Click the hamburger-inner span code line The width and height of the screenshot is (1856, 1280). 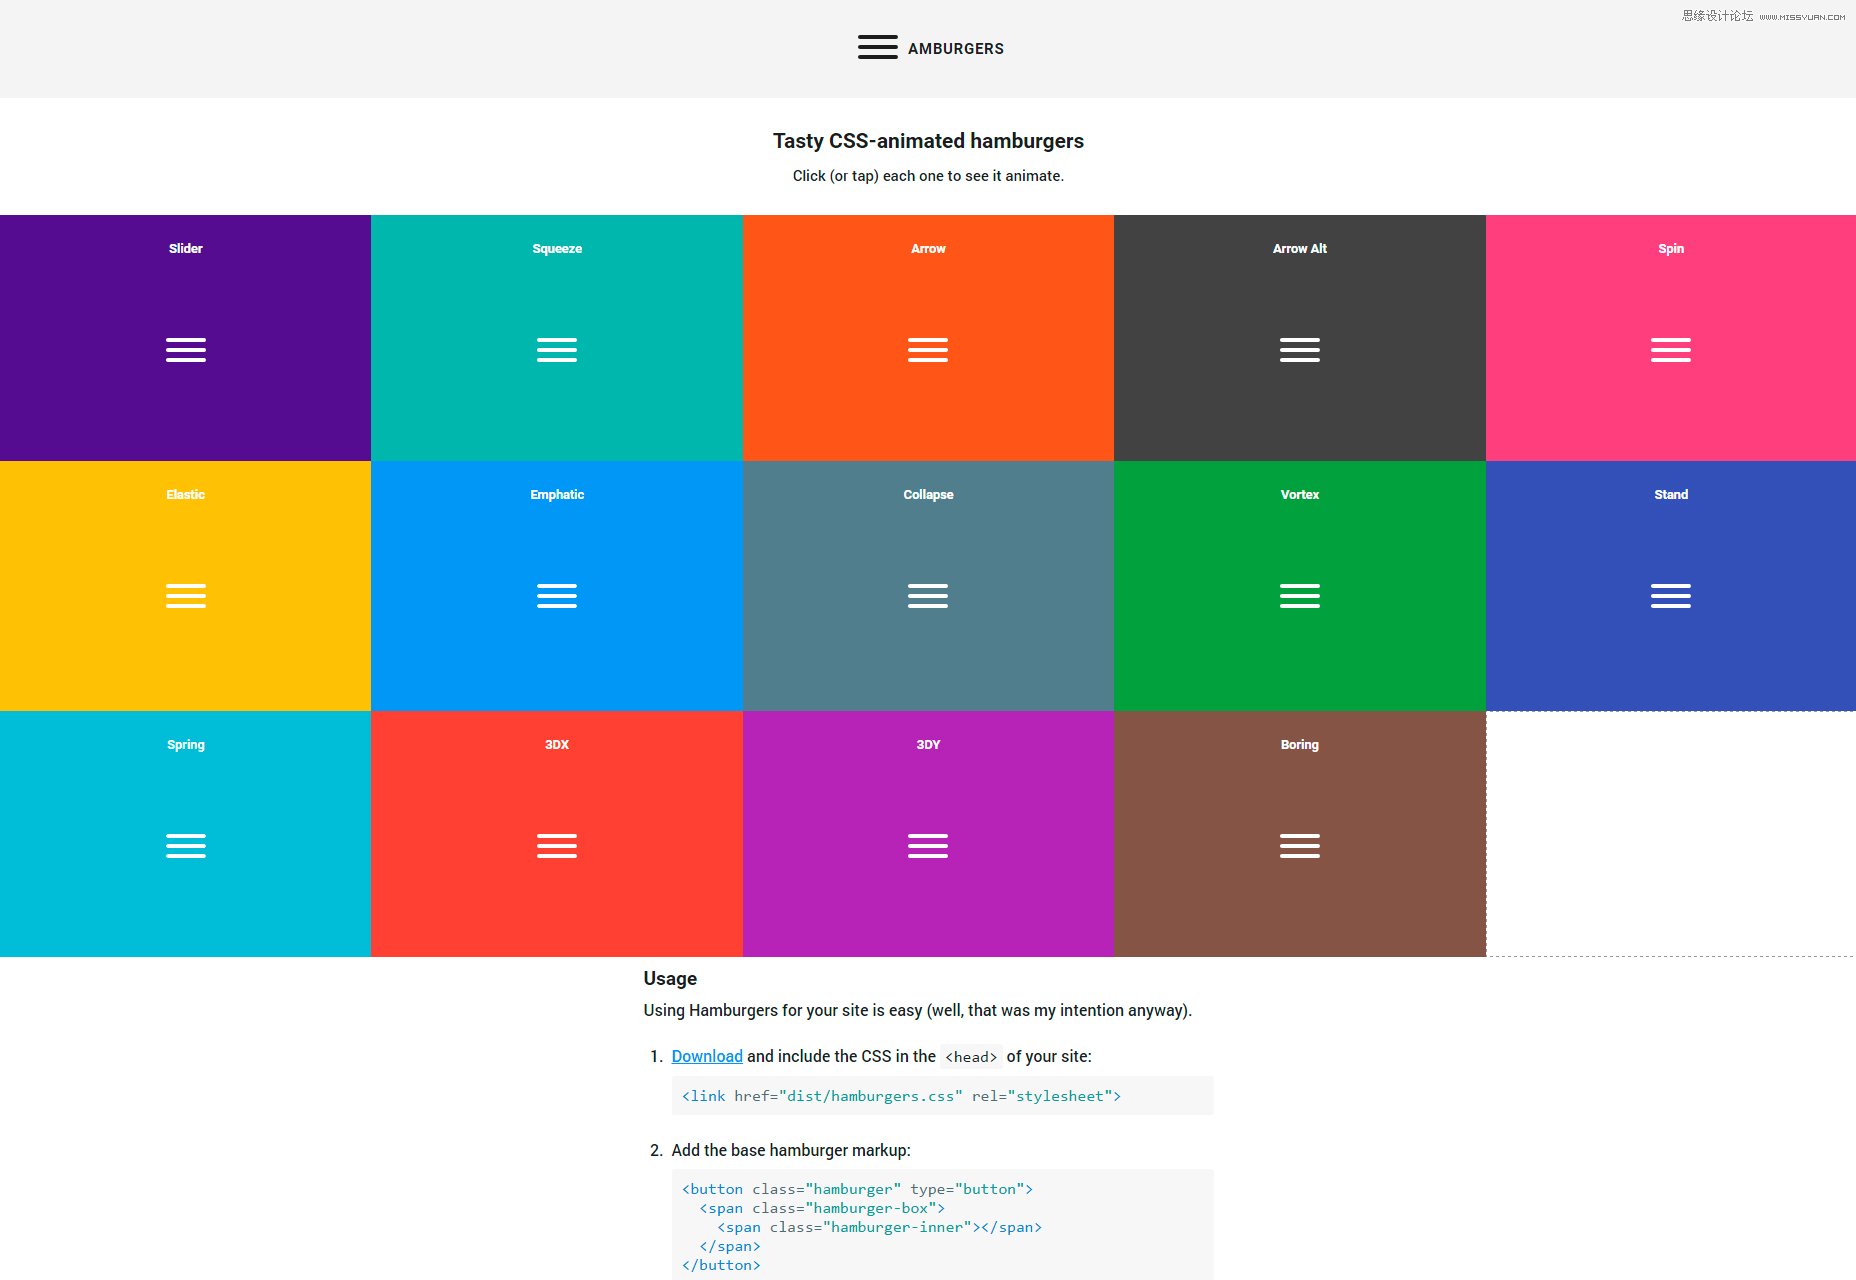[880, 1227]
